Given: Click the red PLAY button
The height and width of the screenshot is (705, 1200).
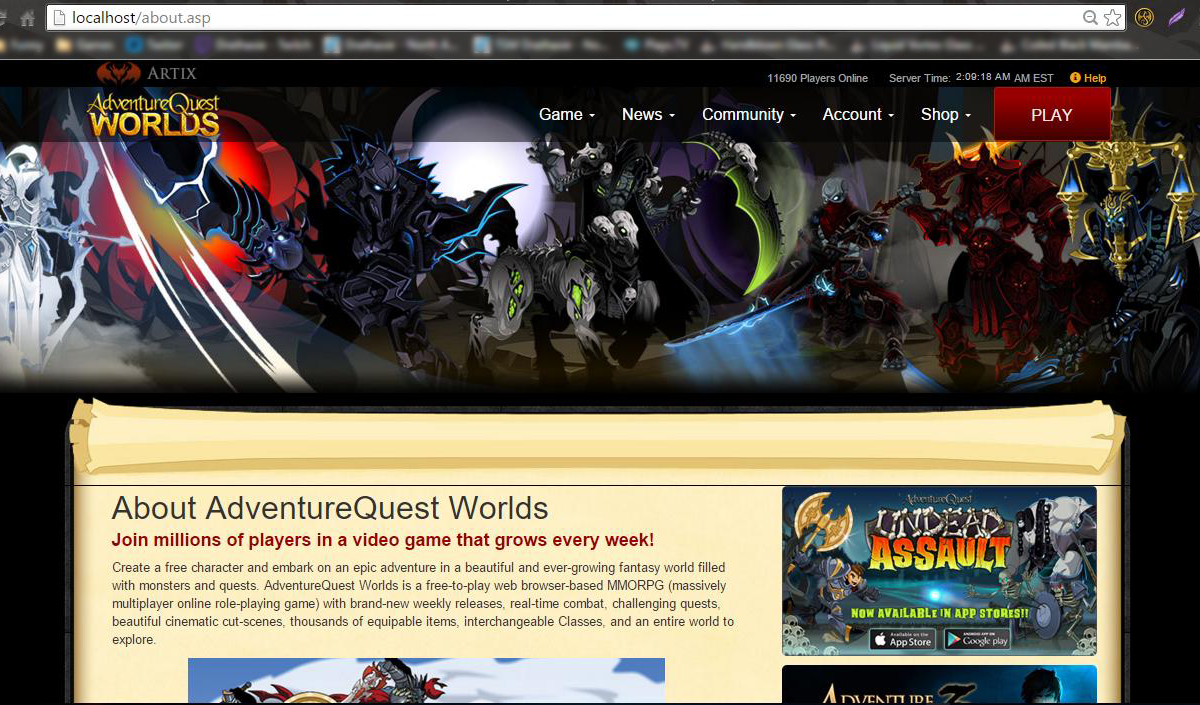Looking at the screenshot, I should tap(1052, 114).
